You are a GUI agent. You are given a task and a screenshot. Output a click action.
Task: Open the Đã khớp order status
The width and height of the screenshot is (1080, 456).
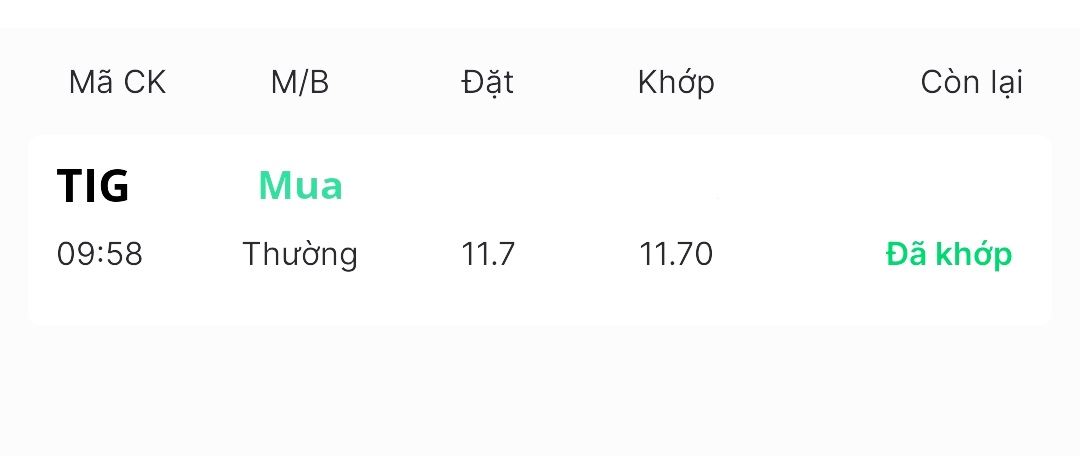tap(948, 255)
